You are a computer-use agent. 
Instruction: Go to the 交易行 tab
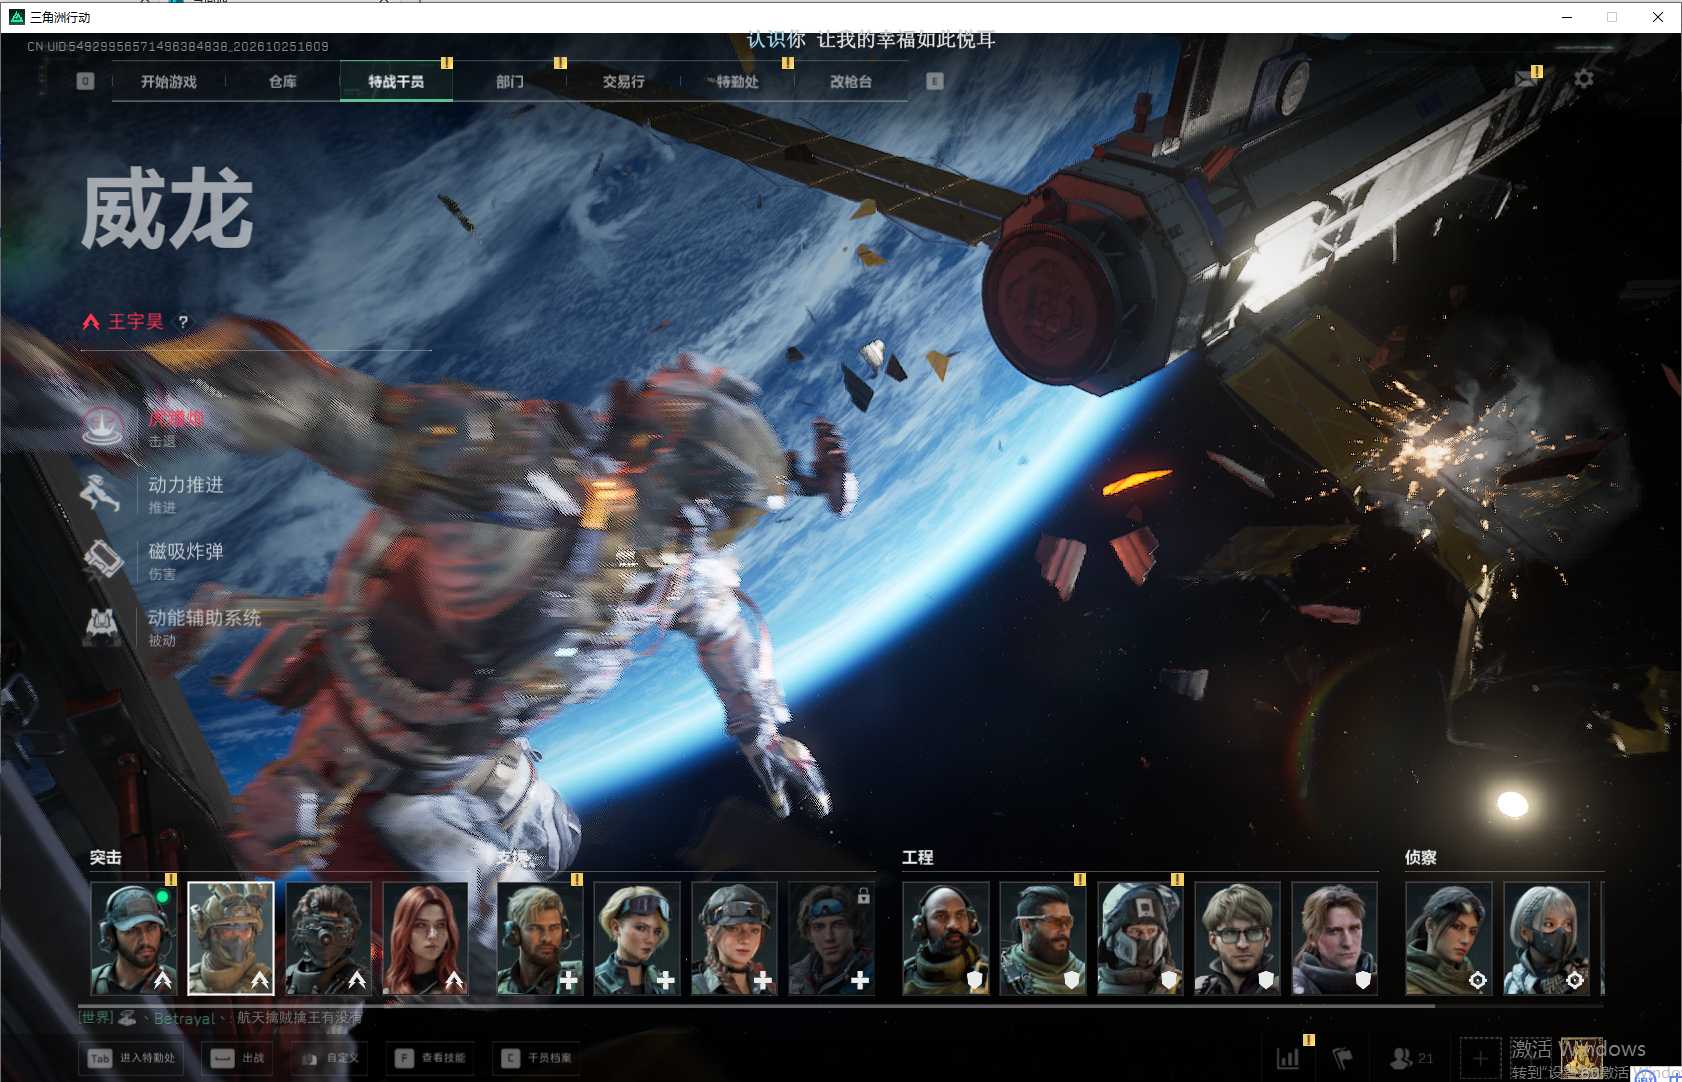pos(623,82)
